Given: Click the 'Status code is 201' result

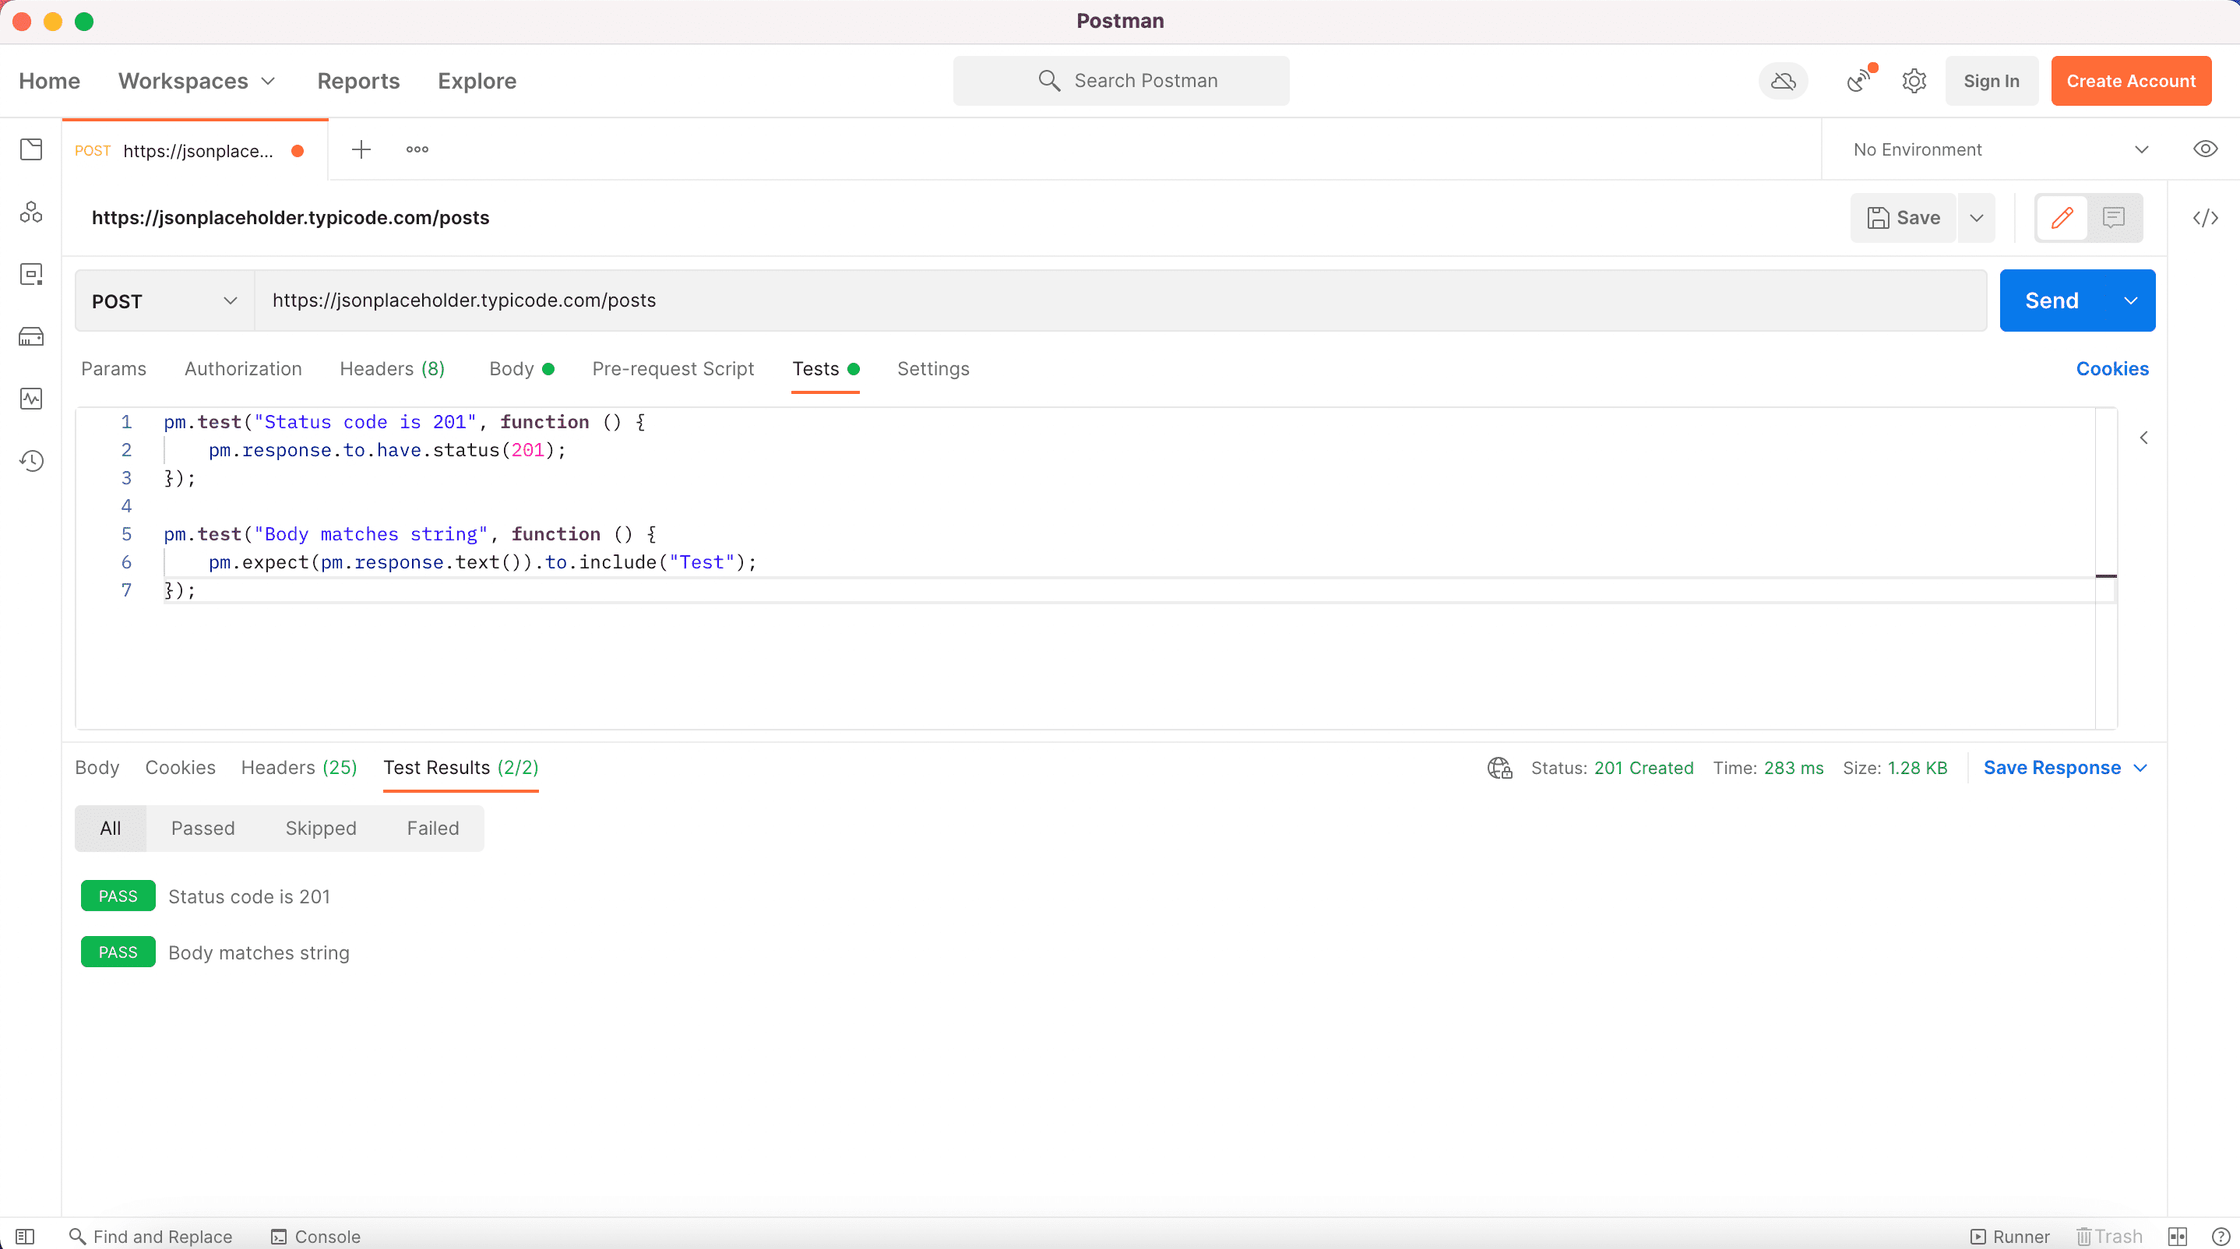Looking at the screenshot, I should pos(249,897).
